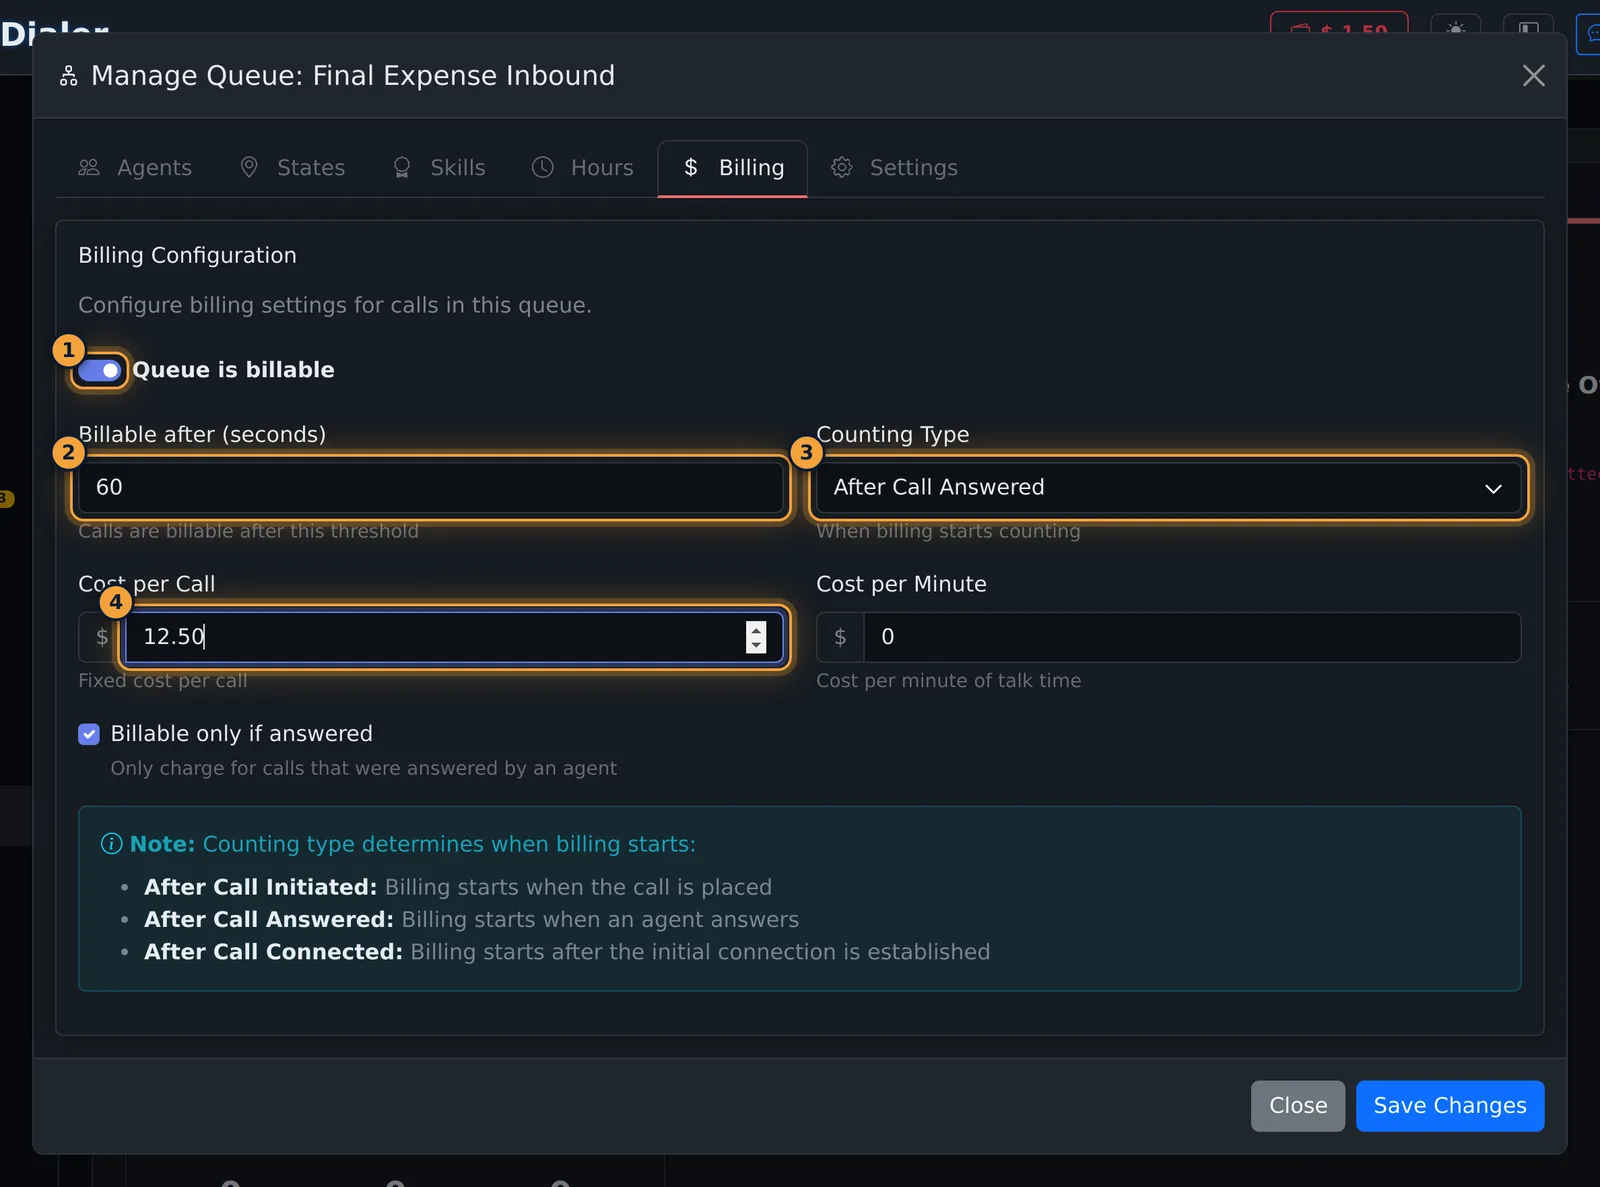Click the Hours clock icon

(542, 168)
